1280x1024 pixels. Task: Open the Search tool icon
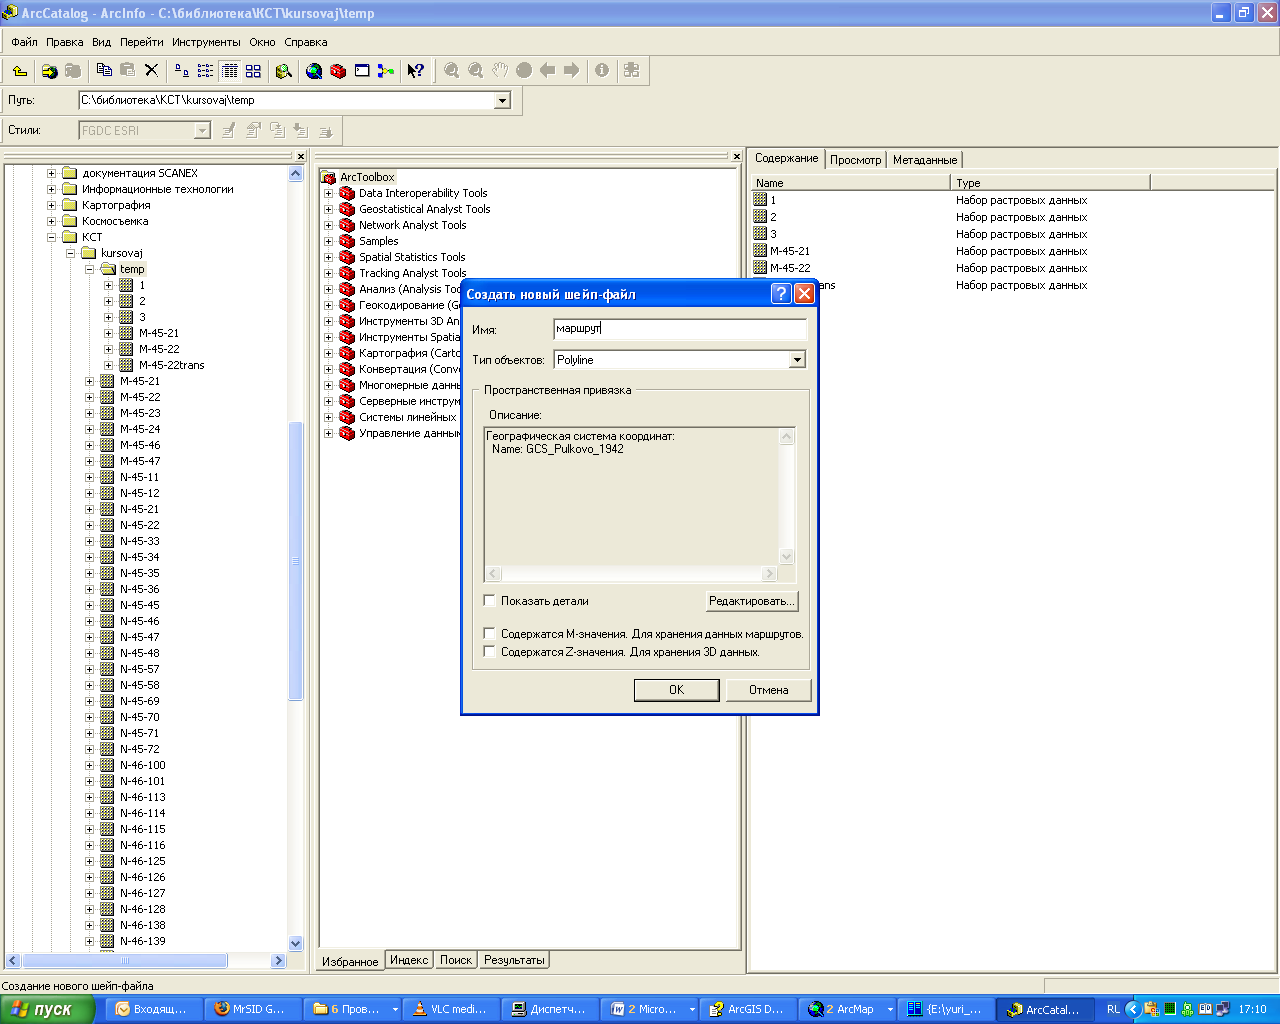point(284,70)
